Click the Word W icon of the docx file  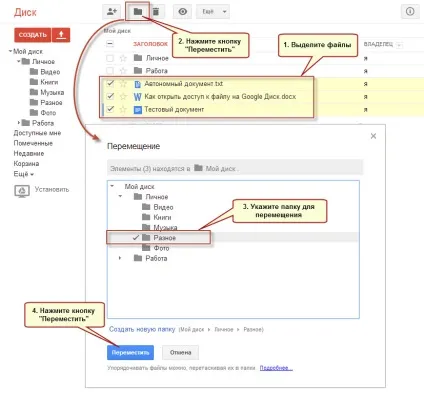137,97
